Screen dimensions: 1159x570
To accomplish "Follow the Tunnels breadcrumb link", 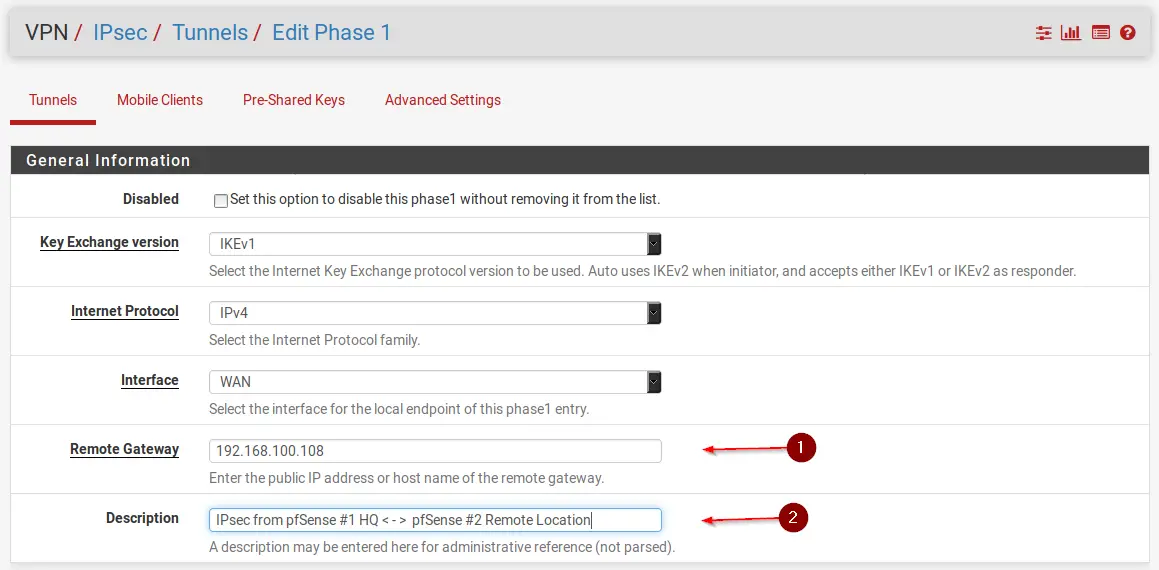I will pyautogui.click(x=210, y=32).
